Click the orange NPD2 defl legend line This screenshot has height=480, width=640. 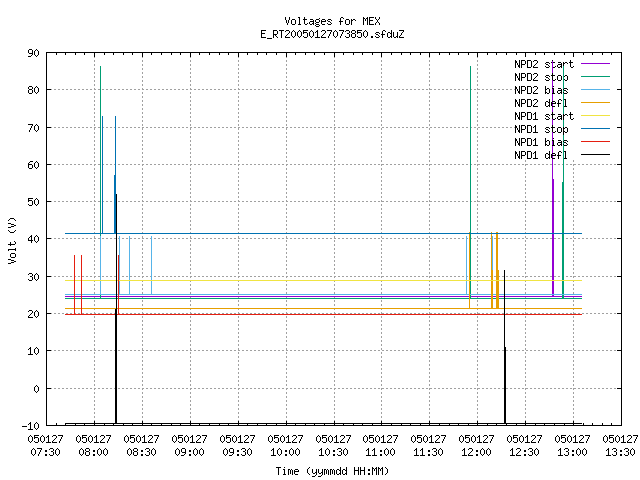point(595,102)
